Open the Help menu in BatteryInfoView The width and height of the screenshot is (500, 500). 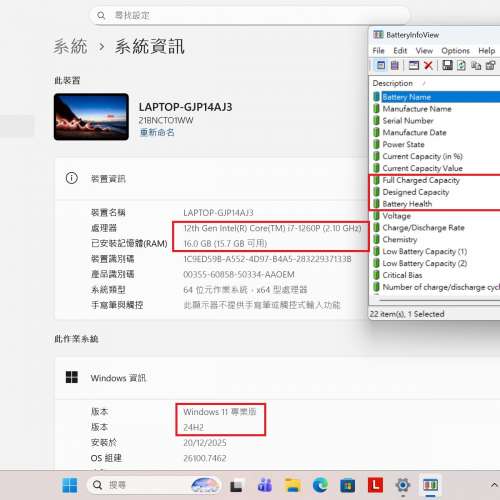[487, 51]
